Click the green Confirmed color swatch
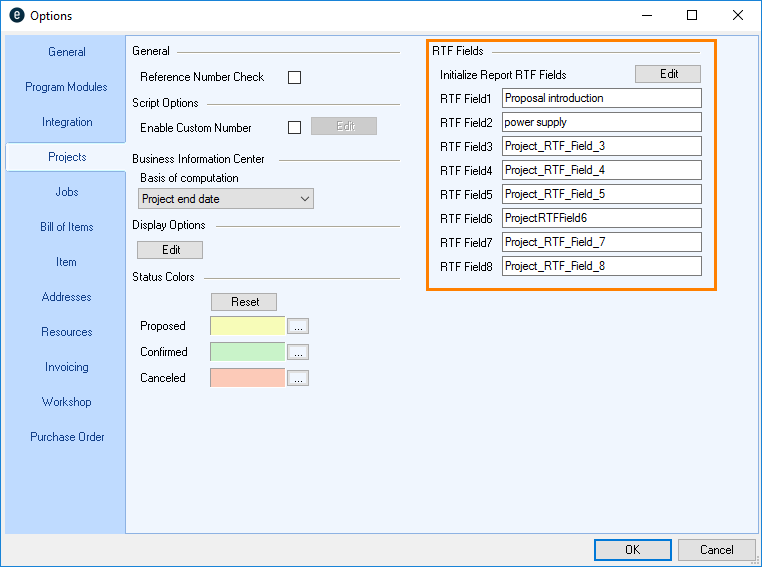The width and height of the screenshot is (762, 567). pyautogui.click(x=248, y=352)
